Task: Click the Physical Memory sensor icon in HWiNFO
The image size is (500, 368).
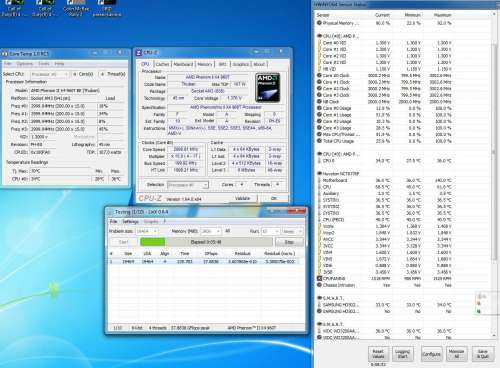Action: coord(319,23)
